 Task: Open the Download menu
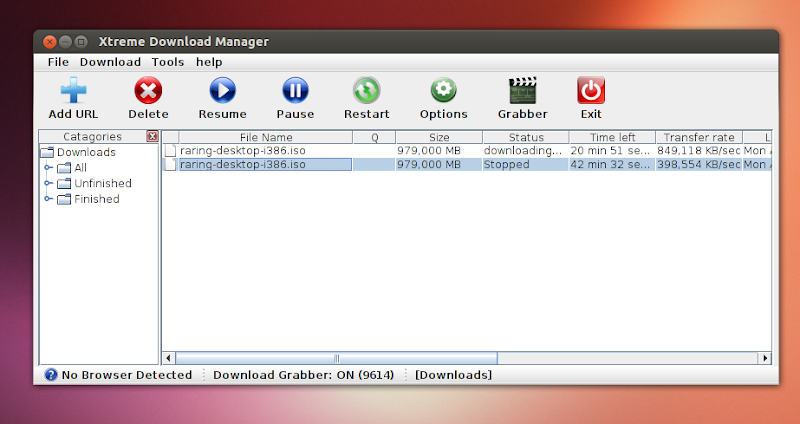pyautogui.click(x=110, y=62)
